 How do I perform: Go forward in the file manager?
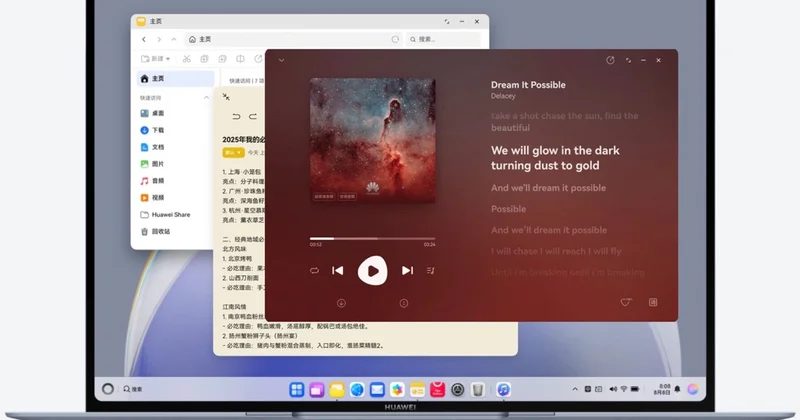click(159, 39)
